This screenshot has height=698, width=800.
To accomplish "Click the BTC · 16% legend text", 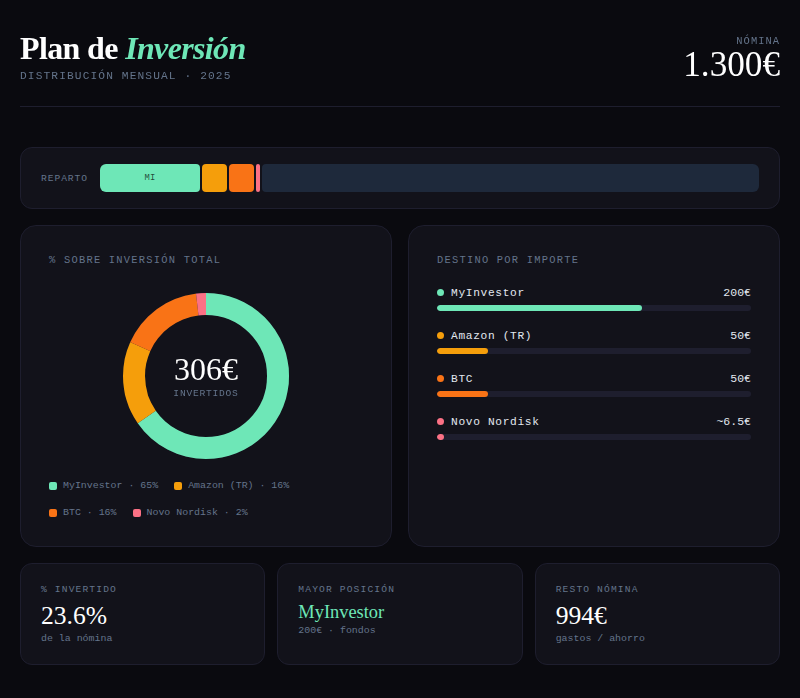I will [x=90, y=512].
